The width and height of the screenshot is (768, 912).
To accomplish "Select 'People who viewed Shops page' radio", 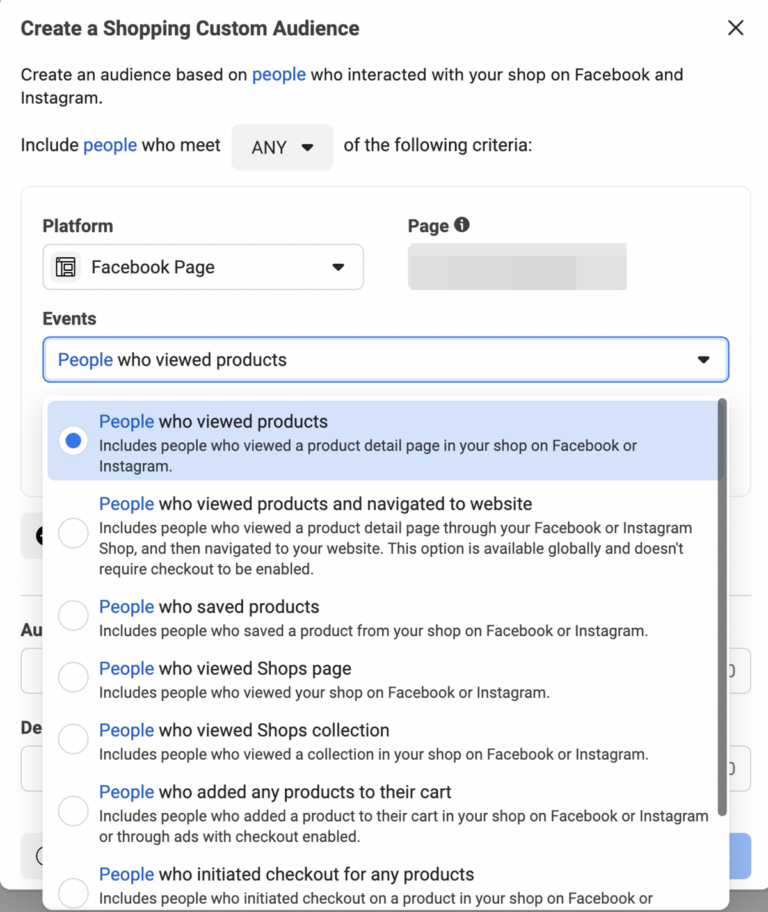I will click(x=73, y=678).
